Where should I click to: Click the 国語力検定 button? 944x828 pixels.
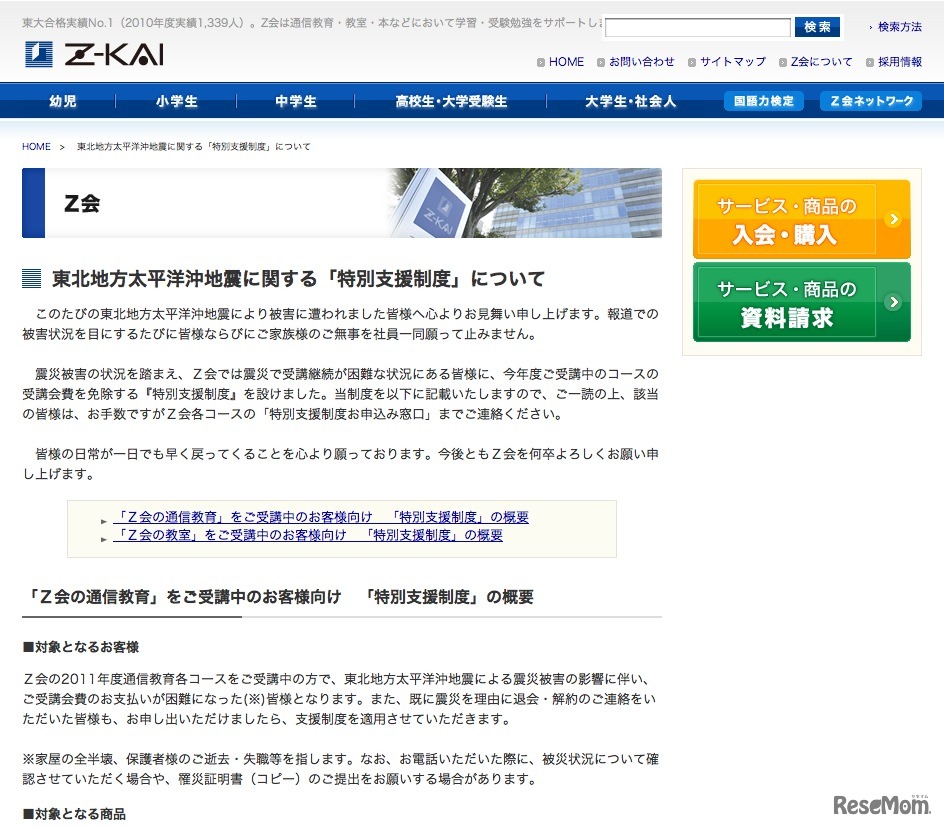coord(763,101)
